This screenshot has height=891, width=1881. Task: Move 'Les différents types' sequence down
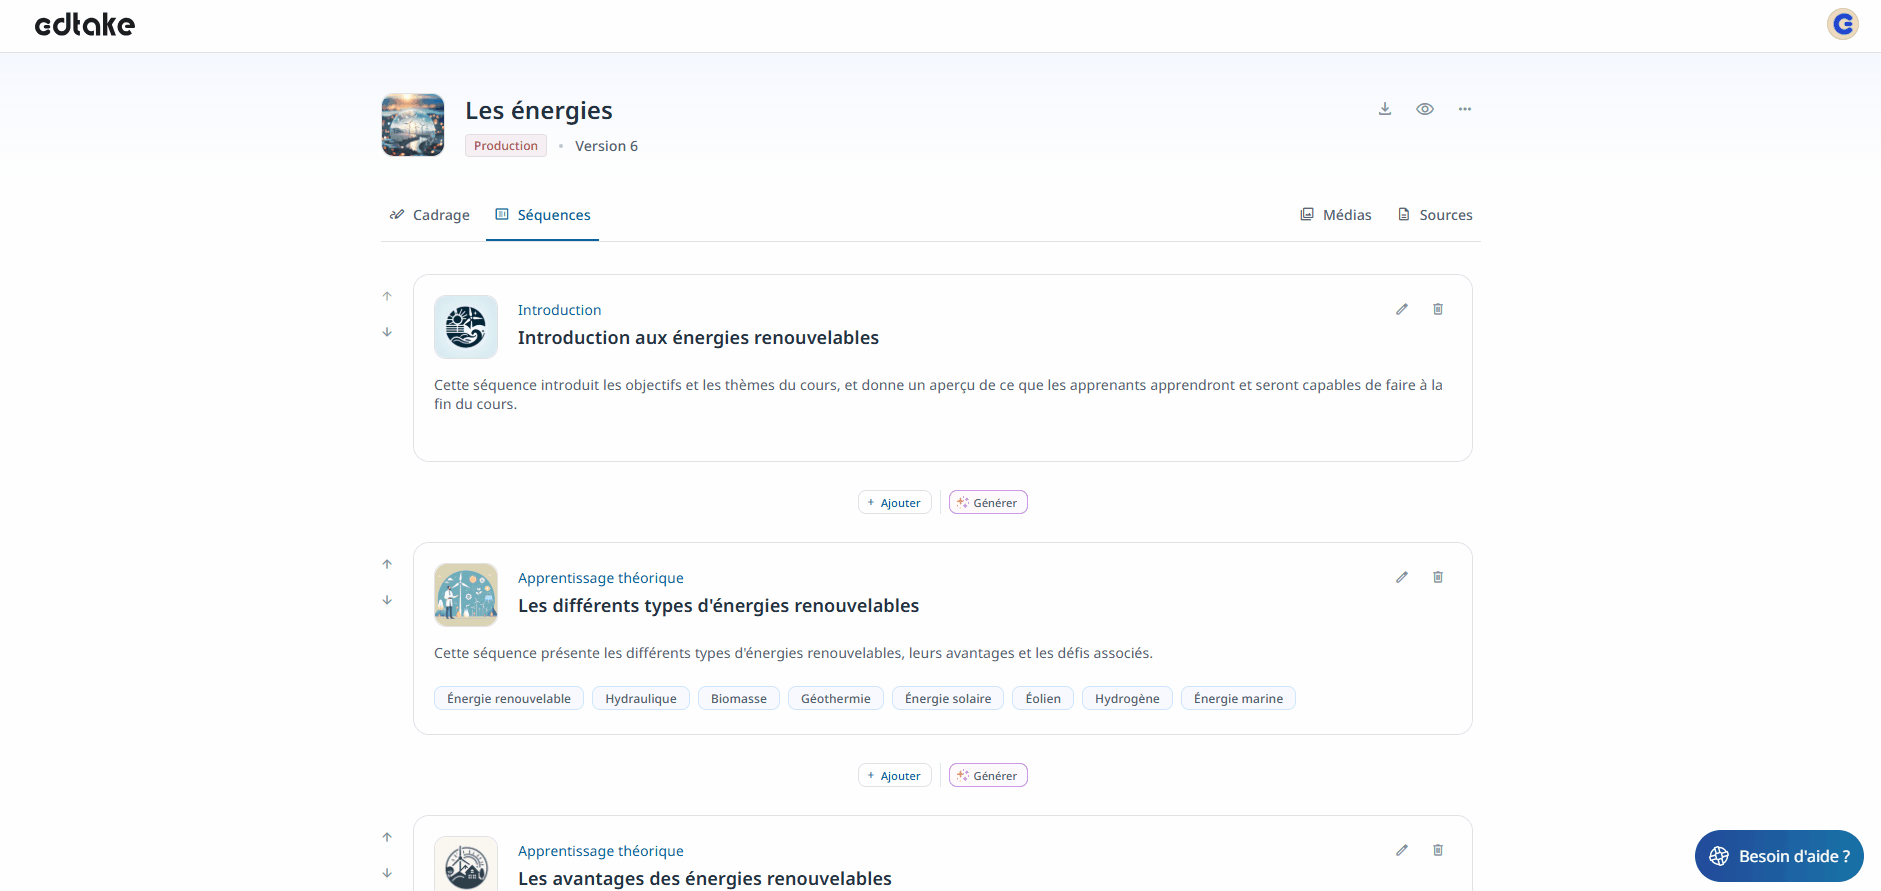coord(387,600)
